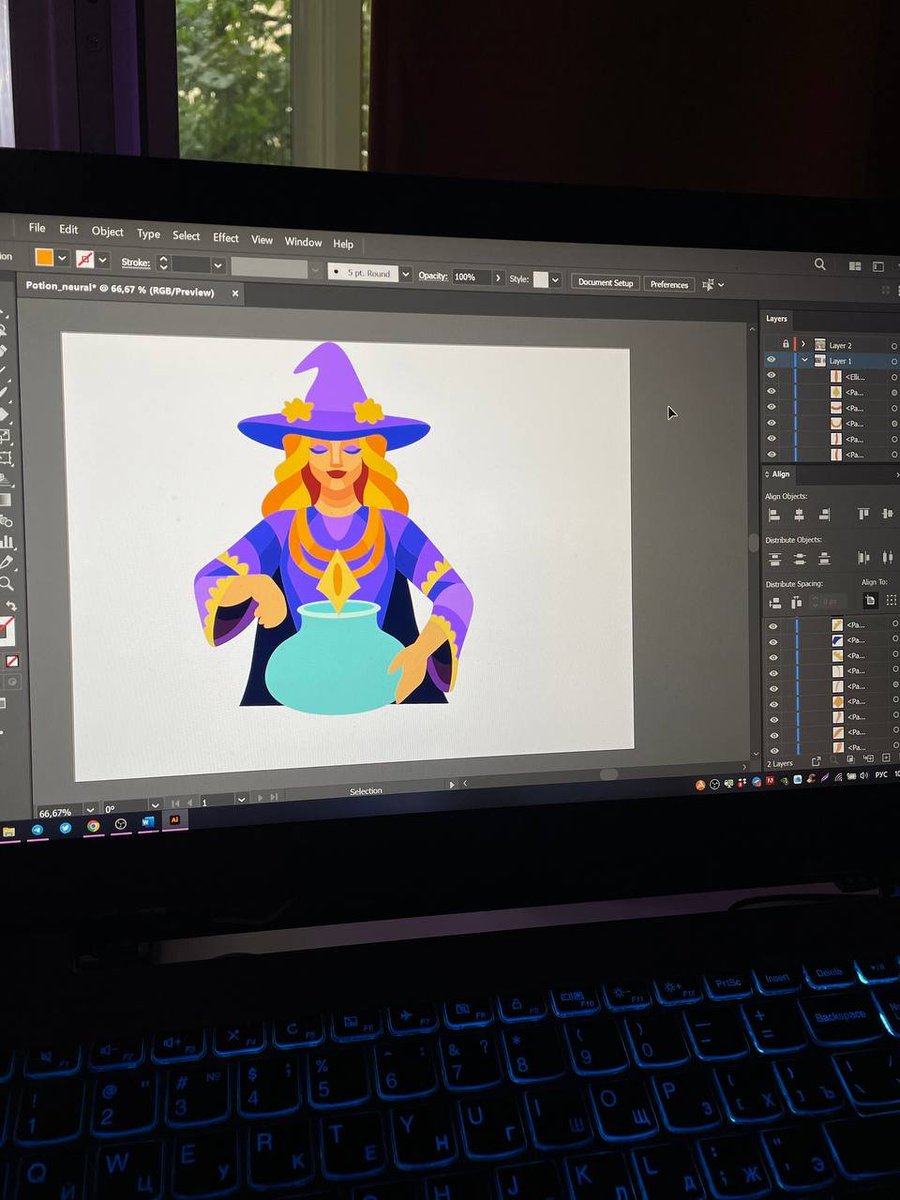Screen dimensions: 900x1200
Task: Expand Layer 2 with its arrow
Action: click(803, 344)
